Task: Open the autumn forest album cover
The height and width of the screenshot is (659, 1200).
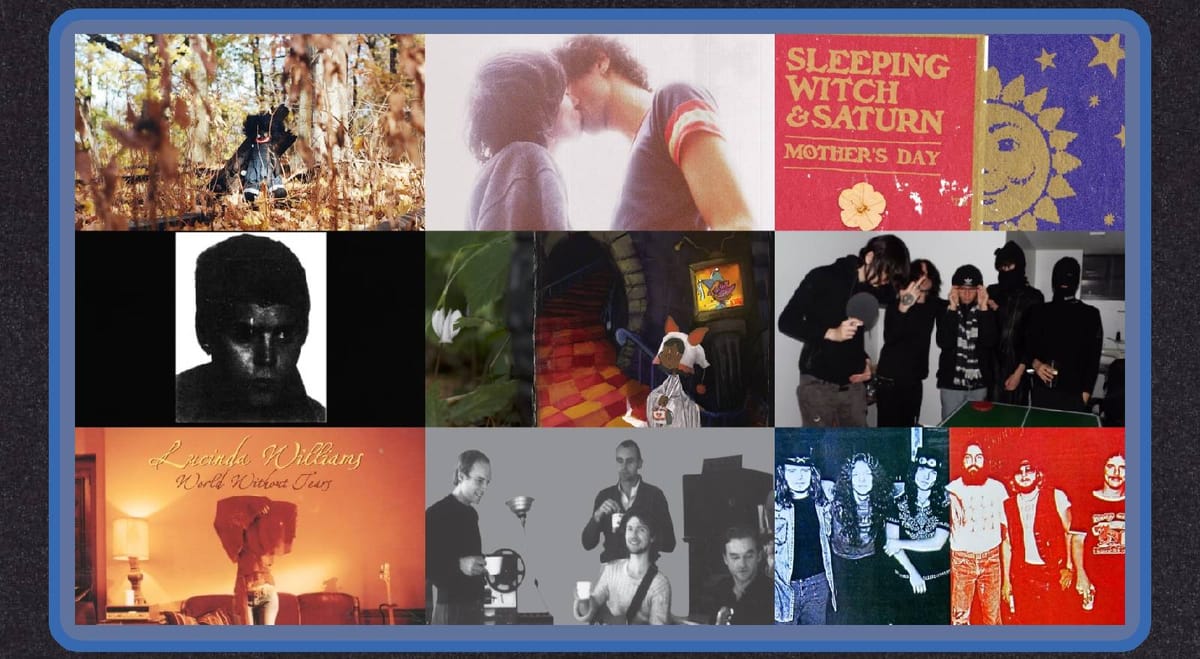Action: tap(249, 132)
